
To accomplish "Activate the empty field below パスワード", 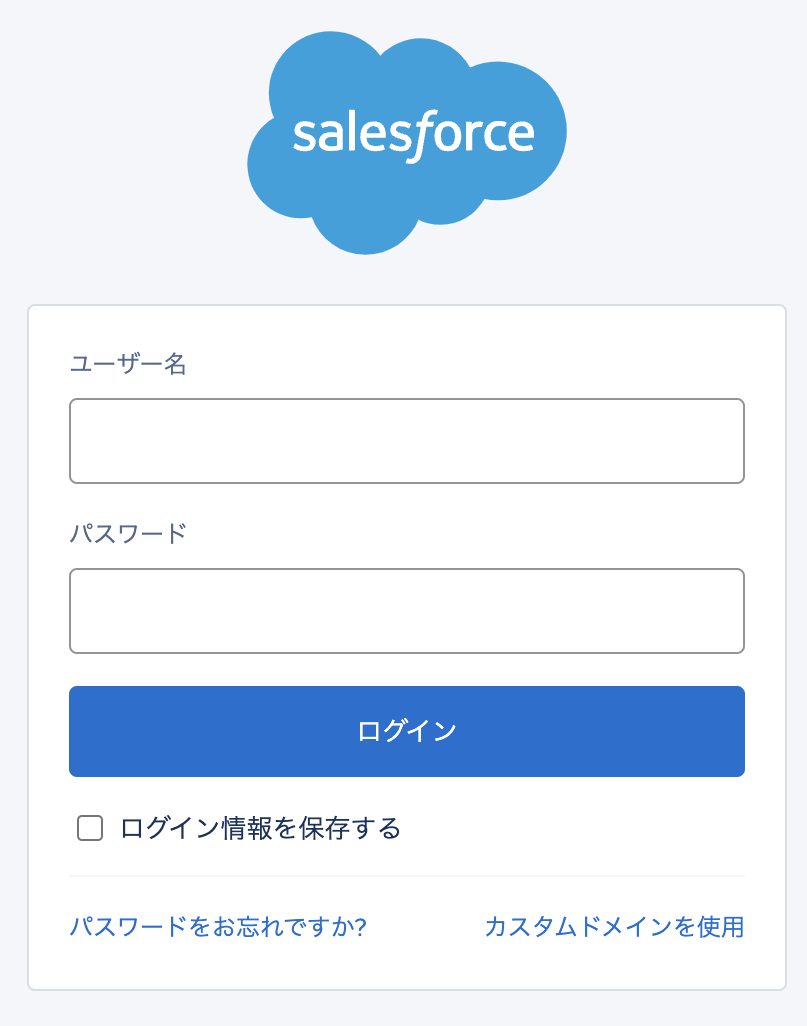I will (x=406, y=611).
